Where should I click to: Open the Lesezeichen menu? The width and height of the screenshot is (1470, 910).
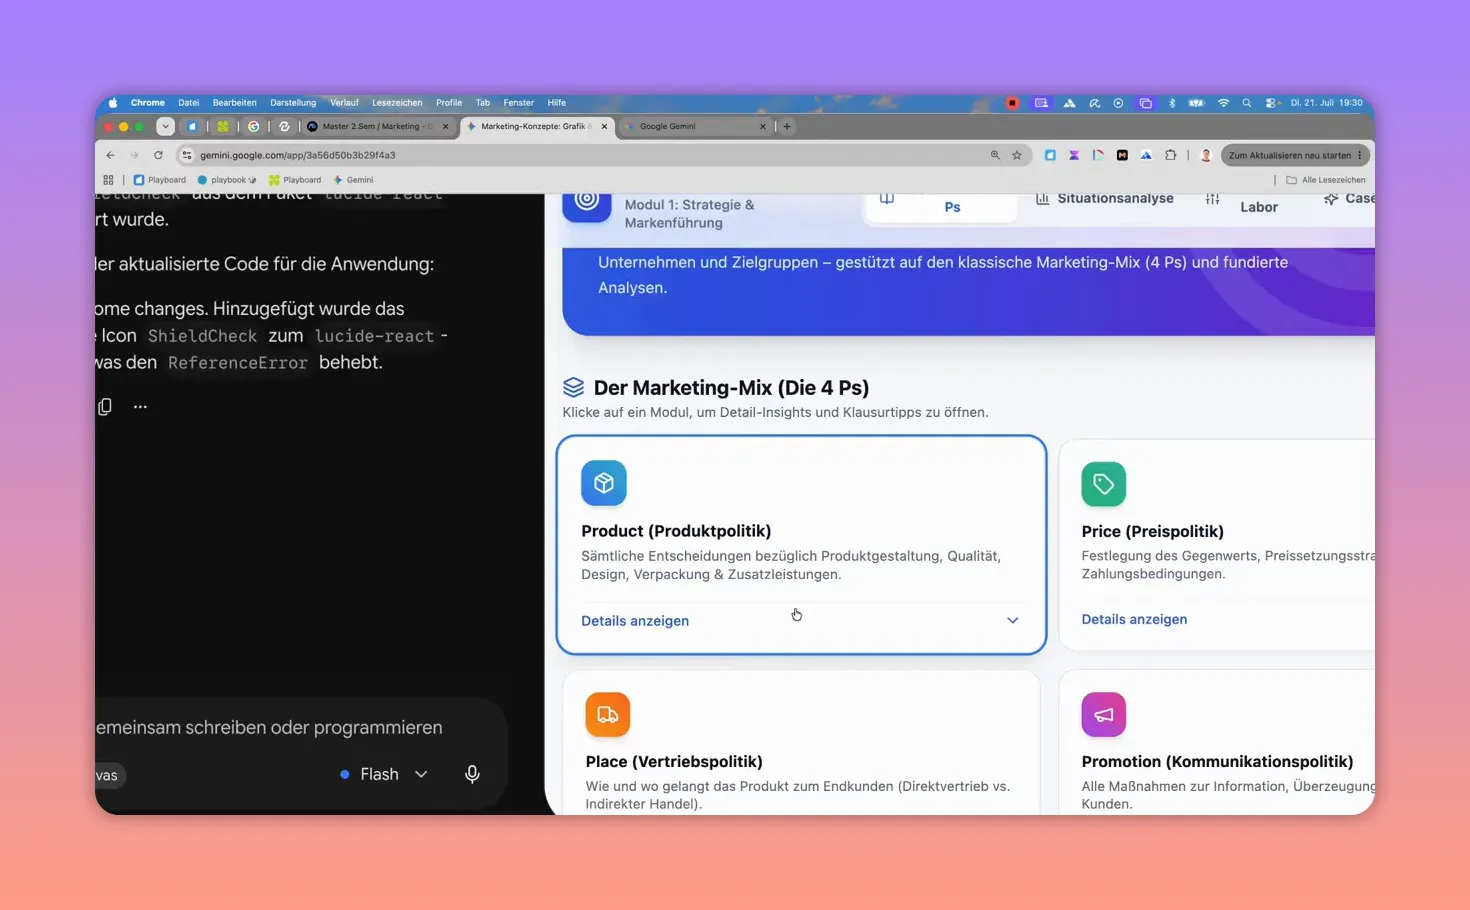point(397,103)
